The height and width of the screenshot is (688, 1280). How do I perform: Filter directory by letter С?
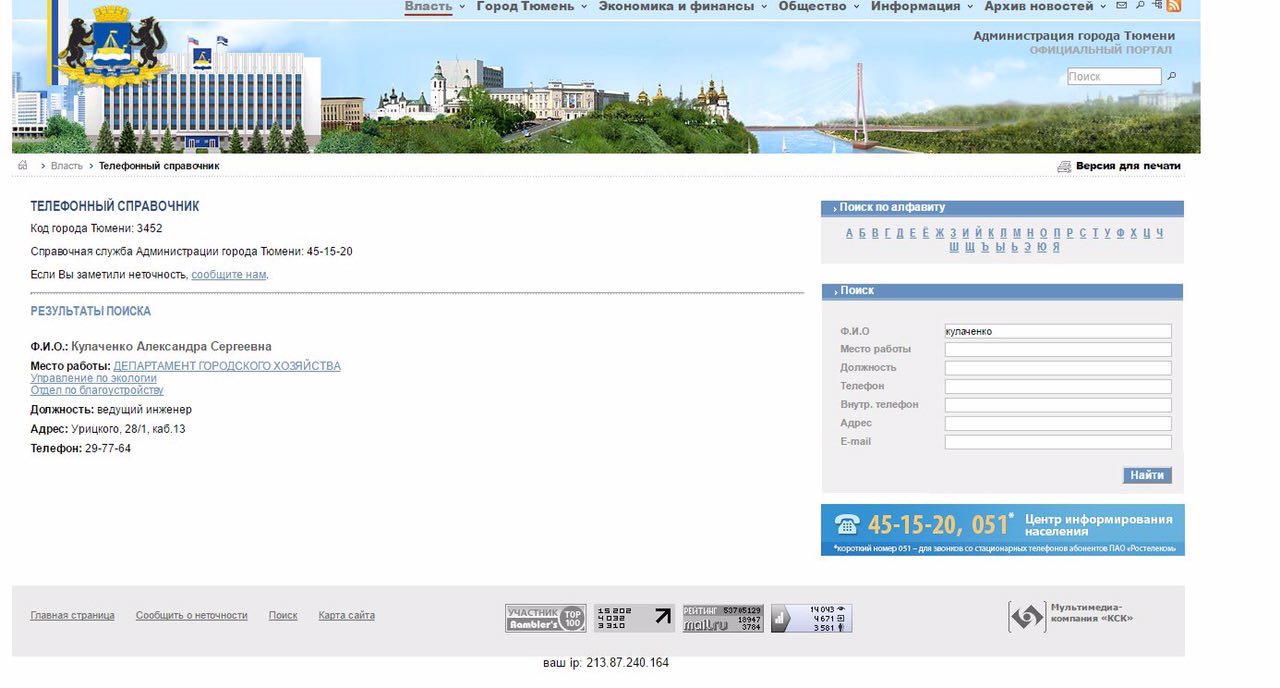click(1083, 233)
